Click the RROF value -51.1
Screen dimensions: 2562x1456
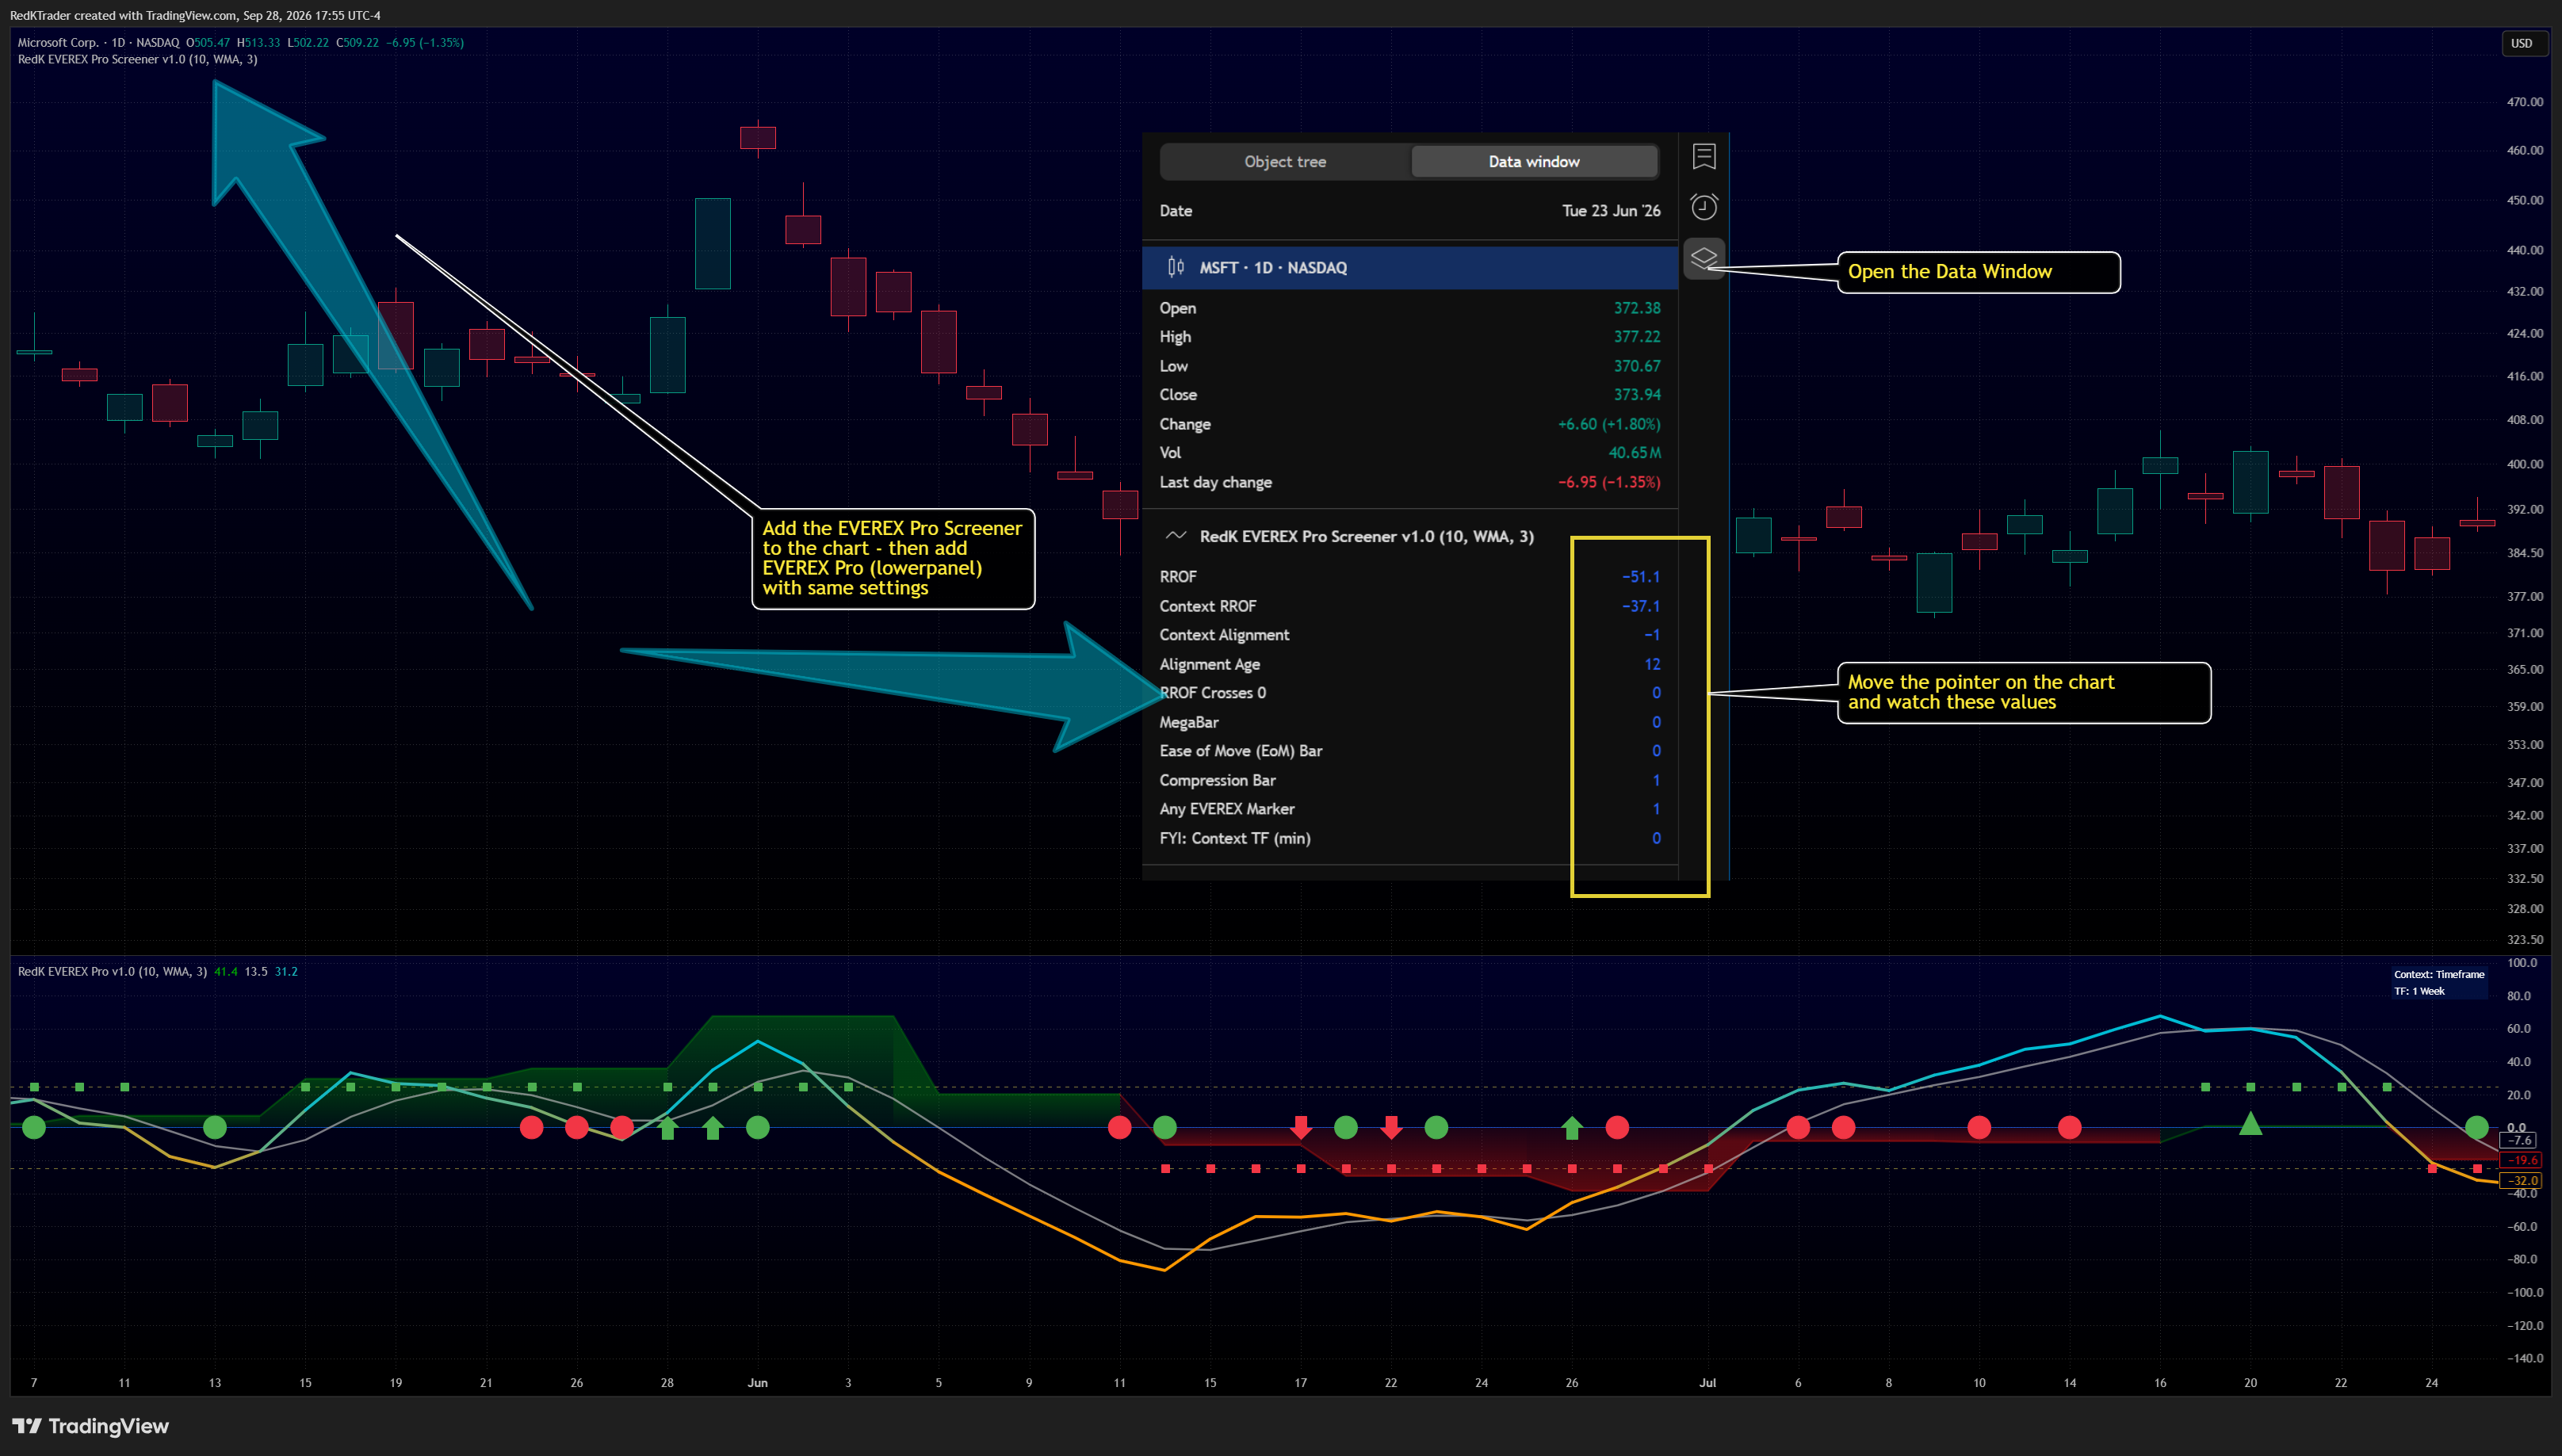[1641, 576]
